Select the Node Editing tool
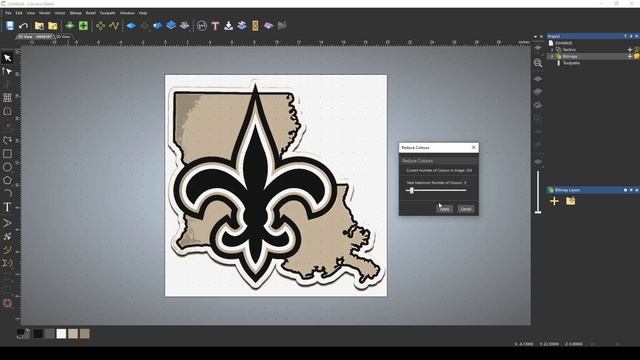 coord(7,71)
